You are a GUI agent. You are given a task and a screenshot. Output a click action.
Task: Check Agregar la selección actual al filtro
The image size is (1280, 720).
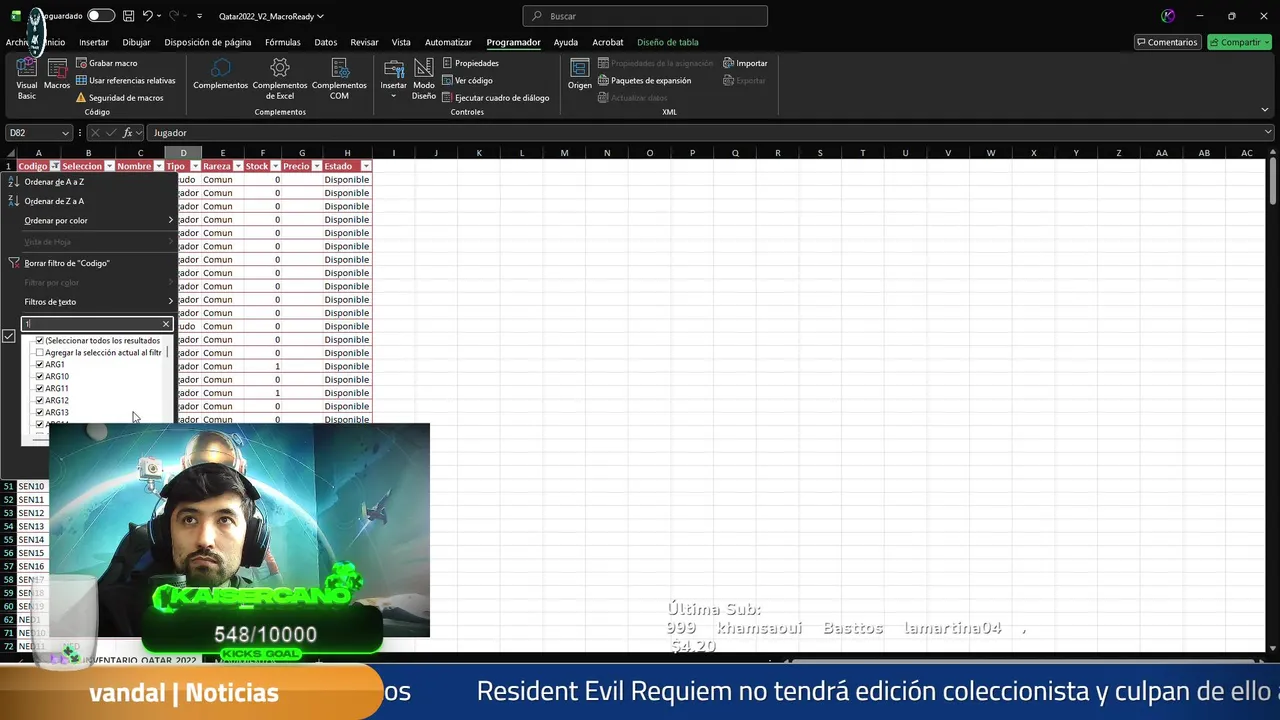click(40, 353)
